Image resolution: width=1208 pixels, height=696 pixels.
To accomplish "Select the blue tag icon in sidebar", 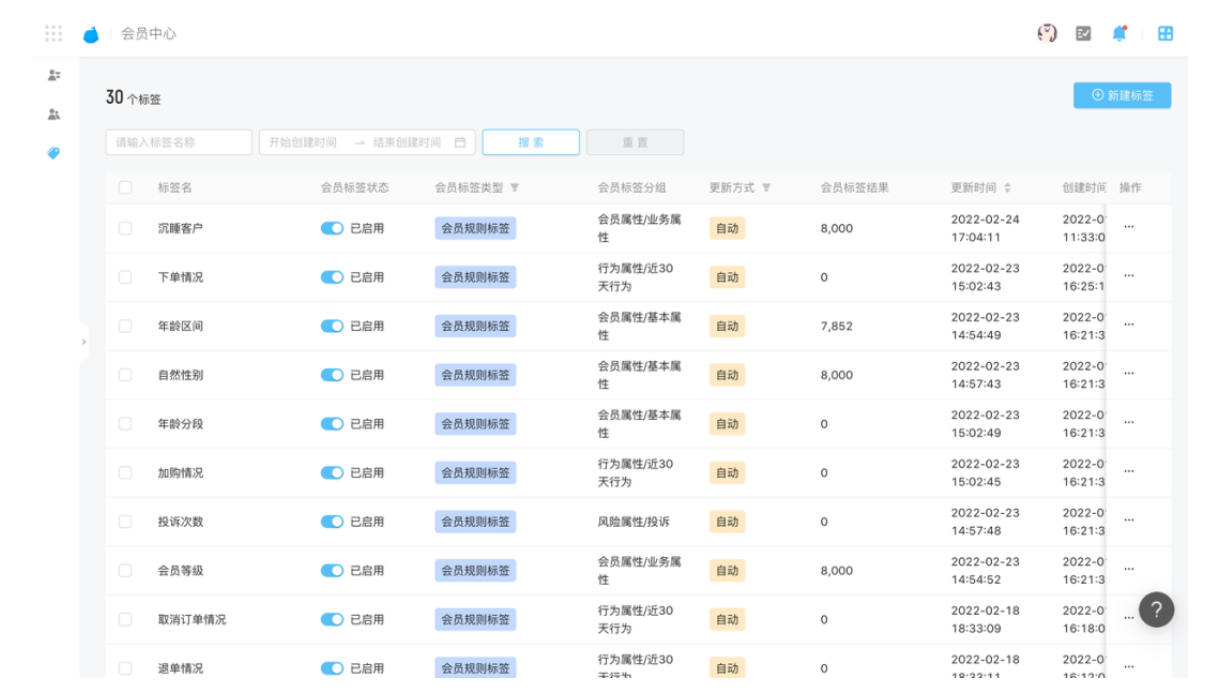I will (54, 153).
